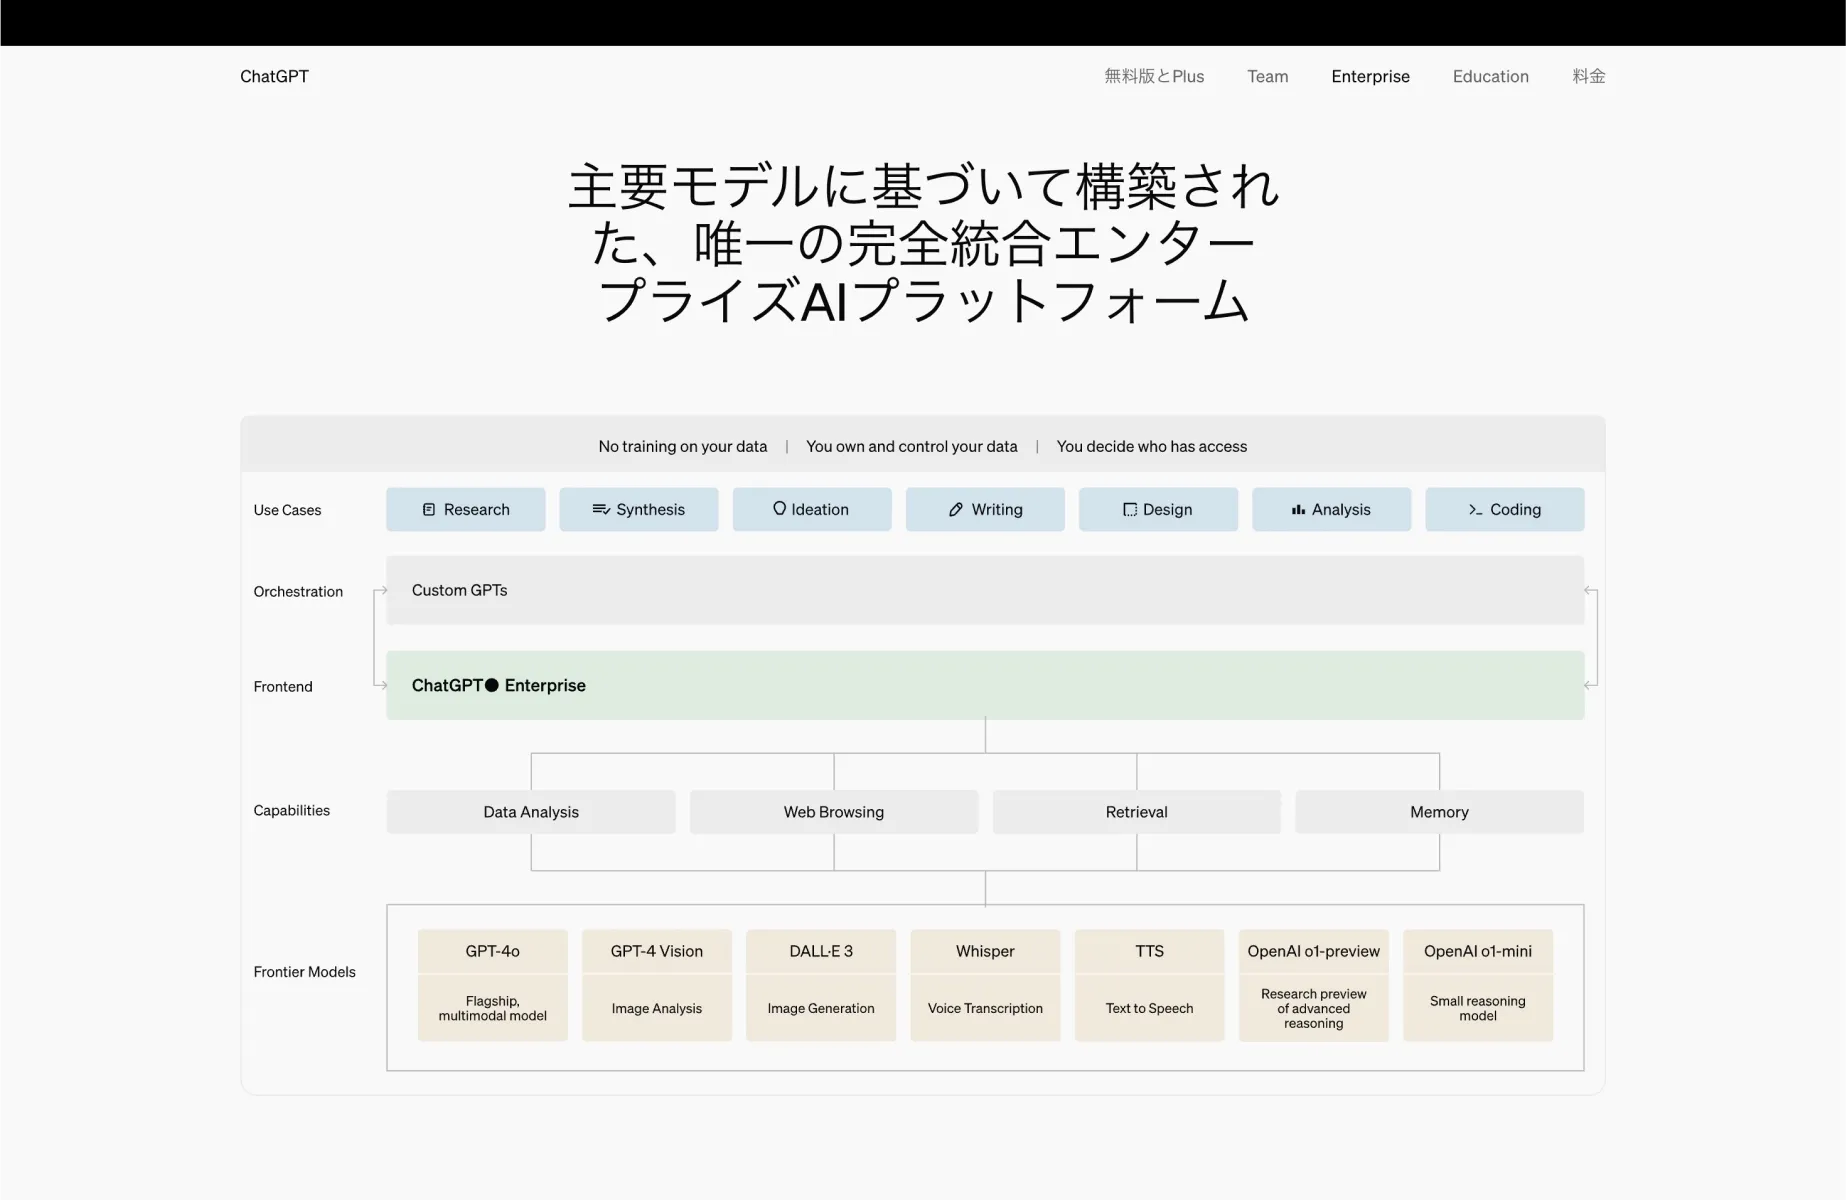Click the 'Orchestration' row label
Screen dimensions: 1846x1200
(x=298, y=591)
